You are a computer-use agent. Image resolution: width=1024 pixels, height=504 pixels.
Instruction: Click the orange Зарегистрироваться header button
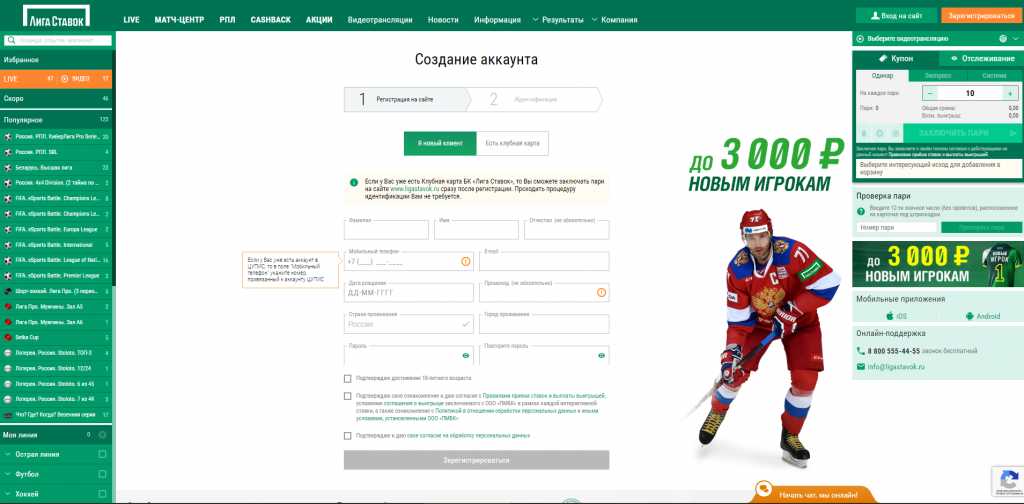982,15
